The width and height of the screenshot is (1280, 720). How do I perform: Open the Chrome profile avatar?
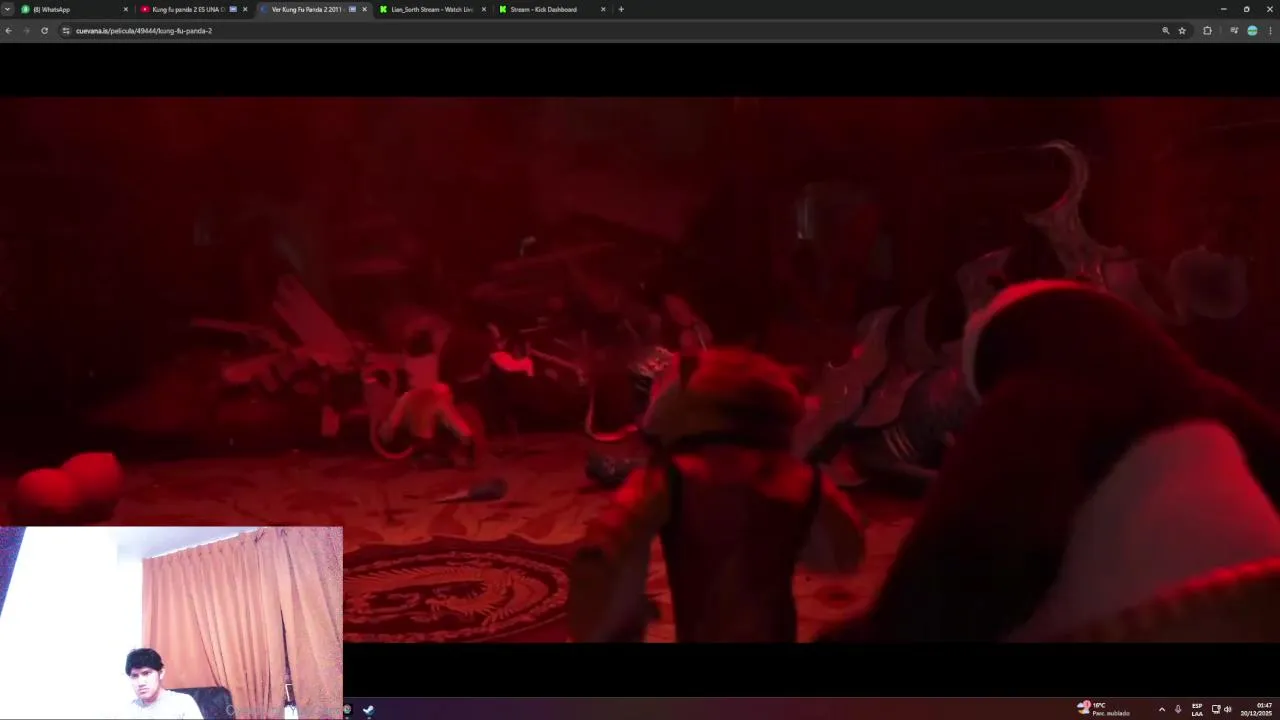(1252, 31)
